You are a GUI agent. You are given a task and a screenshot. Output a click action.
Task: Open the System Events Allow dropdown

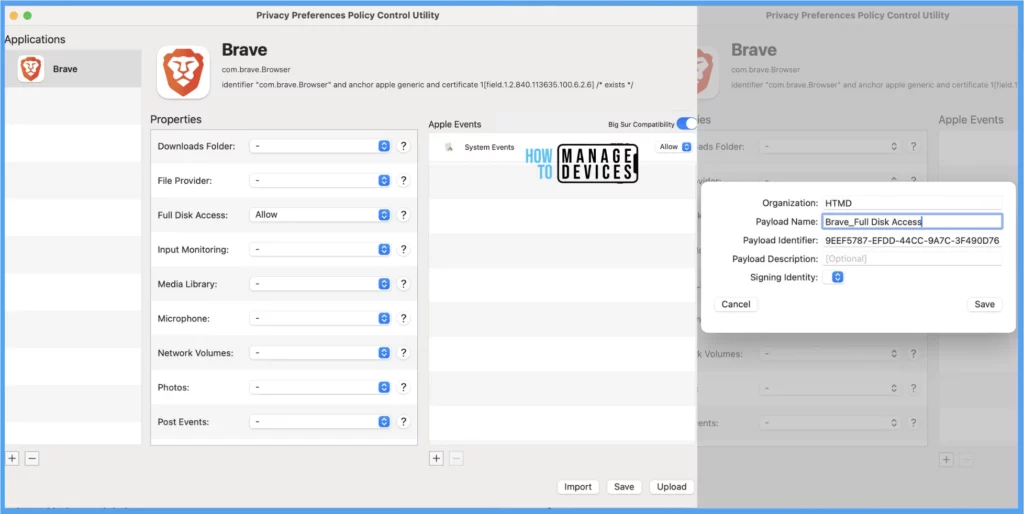click(674, 147)
